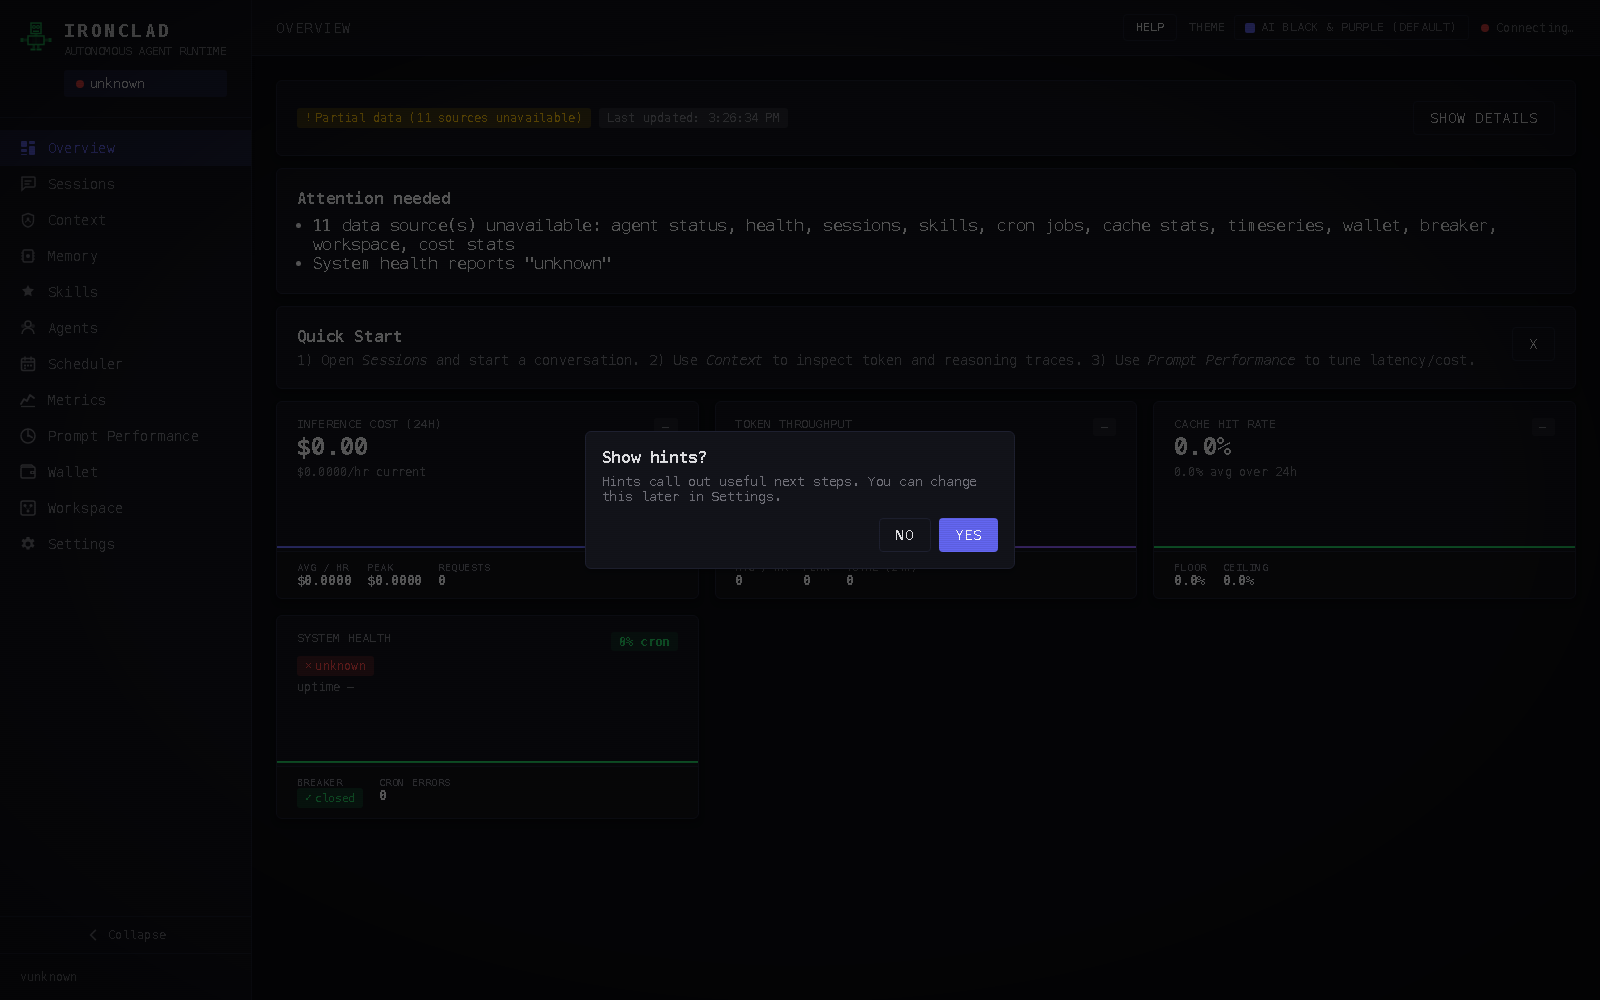Expand partial data details via Show Details

point(1483,118)
